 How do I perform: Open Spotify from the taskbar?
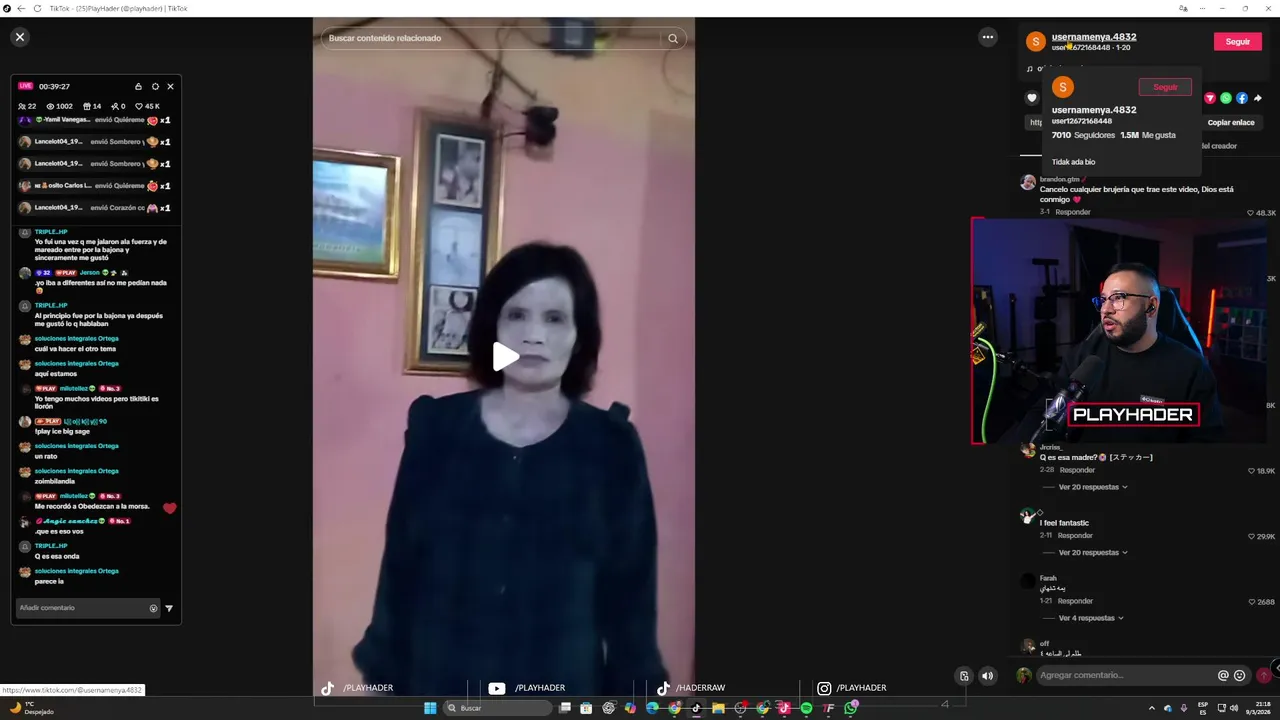(x=806, y=708)
